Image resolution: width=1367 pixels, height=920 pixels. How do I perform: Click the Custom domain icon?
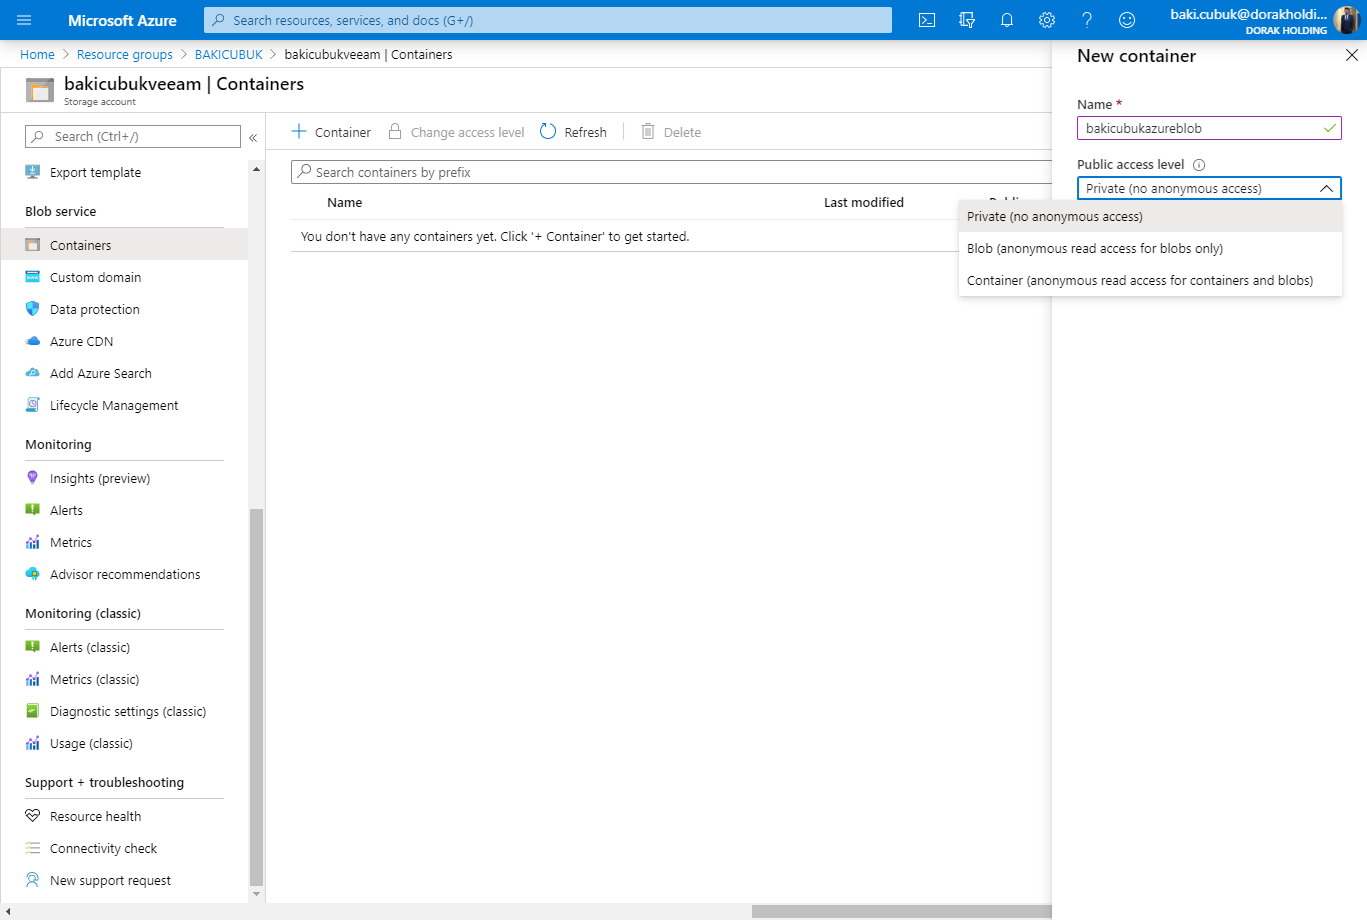[x=33, y=277]
